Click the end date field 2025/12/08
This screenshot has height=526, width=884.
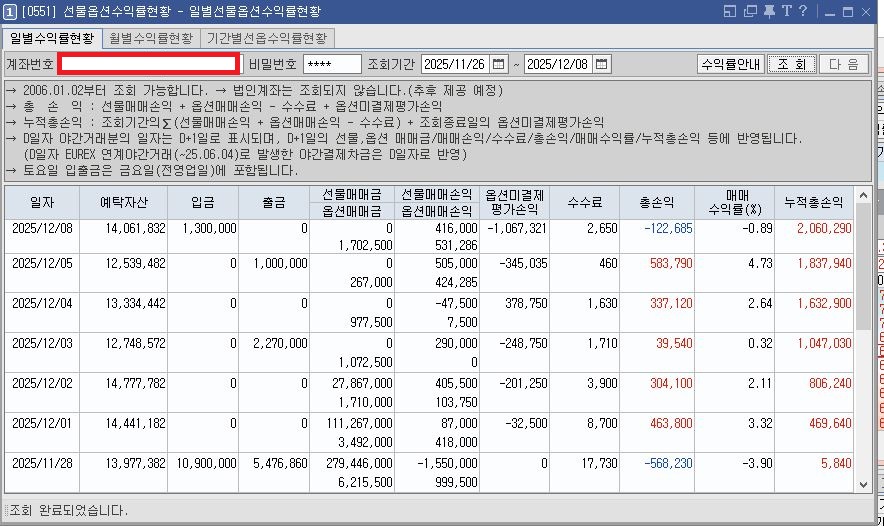559,64
